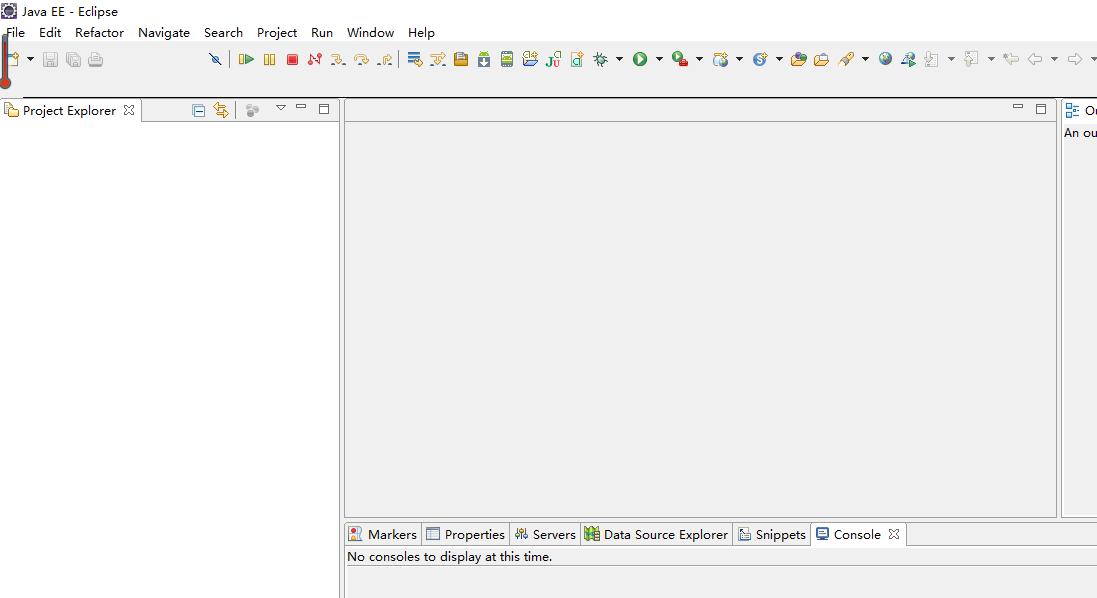Open the Android SDK Manager icon
The height and width of the screenshot is (598, 1097).
[484, 60]
